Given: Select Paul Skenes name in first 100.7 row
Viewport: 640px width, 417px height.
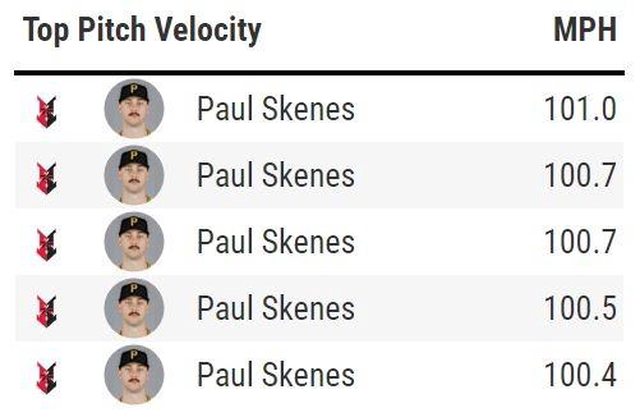Looking at the screenshot, I should (x=276, y=175).
